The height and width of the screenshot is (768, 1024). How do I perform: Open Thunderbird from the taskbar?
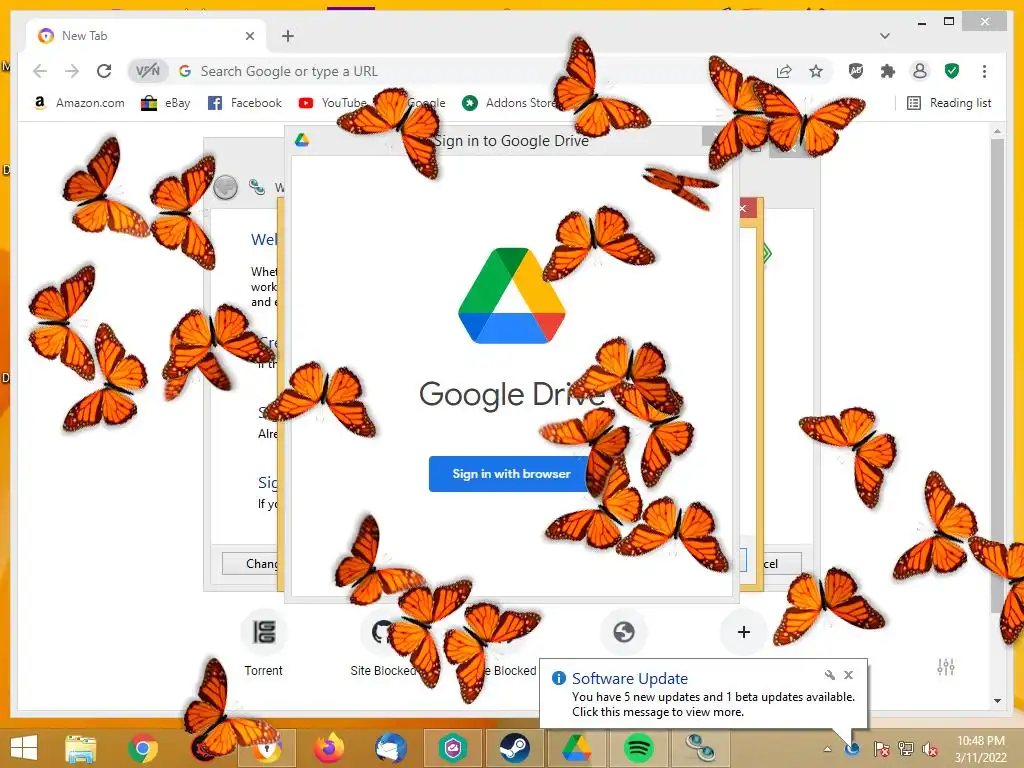[x=391, y=748]
